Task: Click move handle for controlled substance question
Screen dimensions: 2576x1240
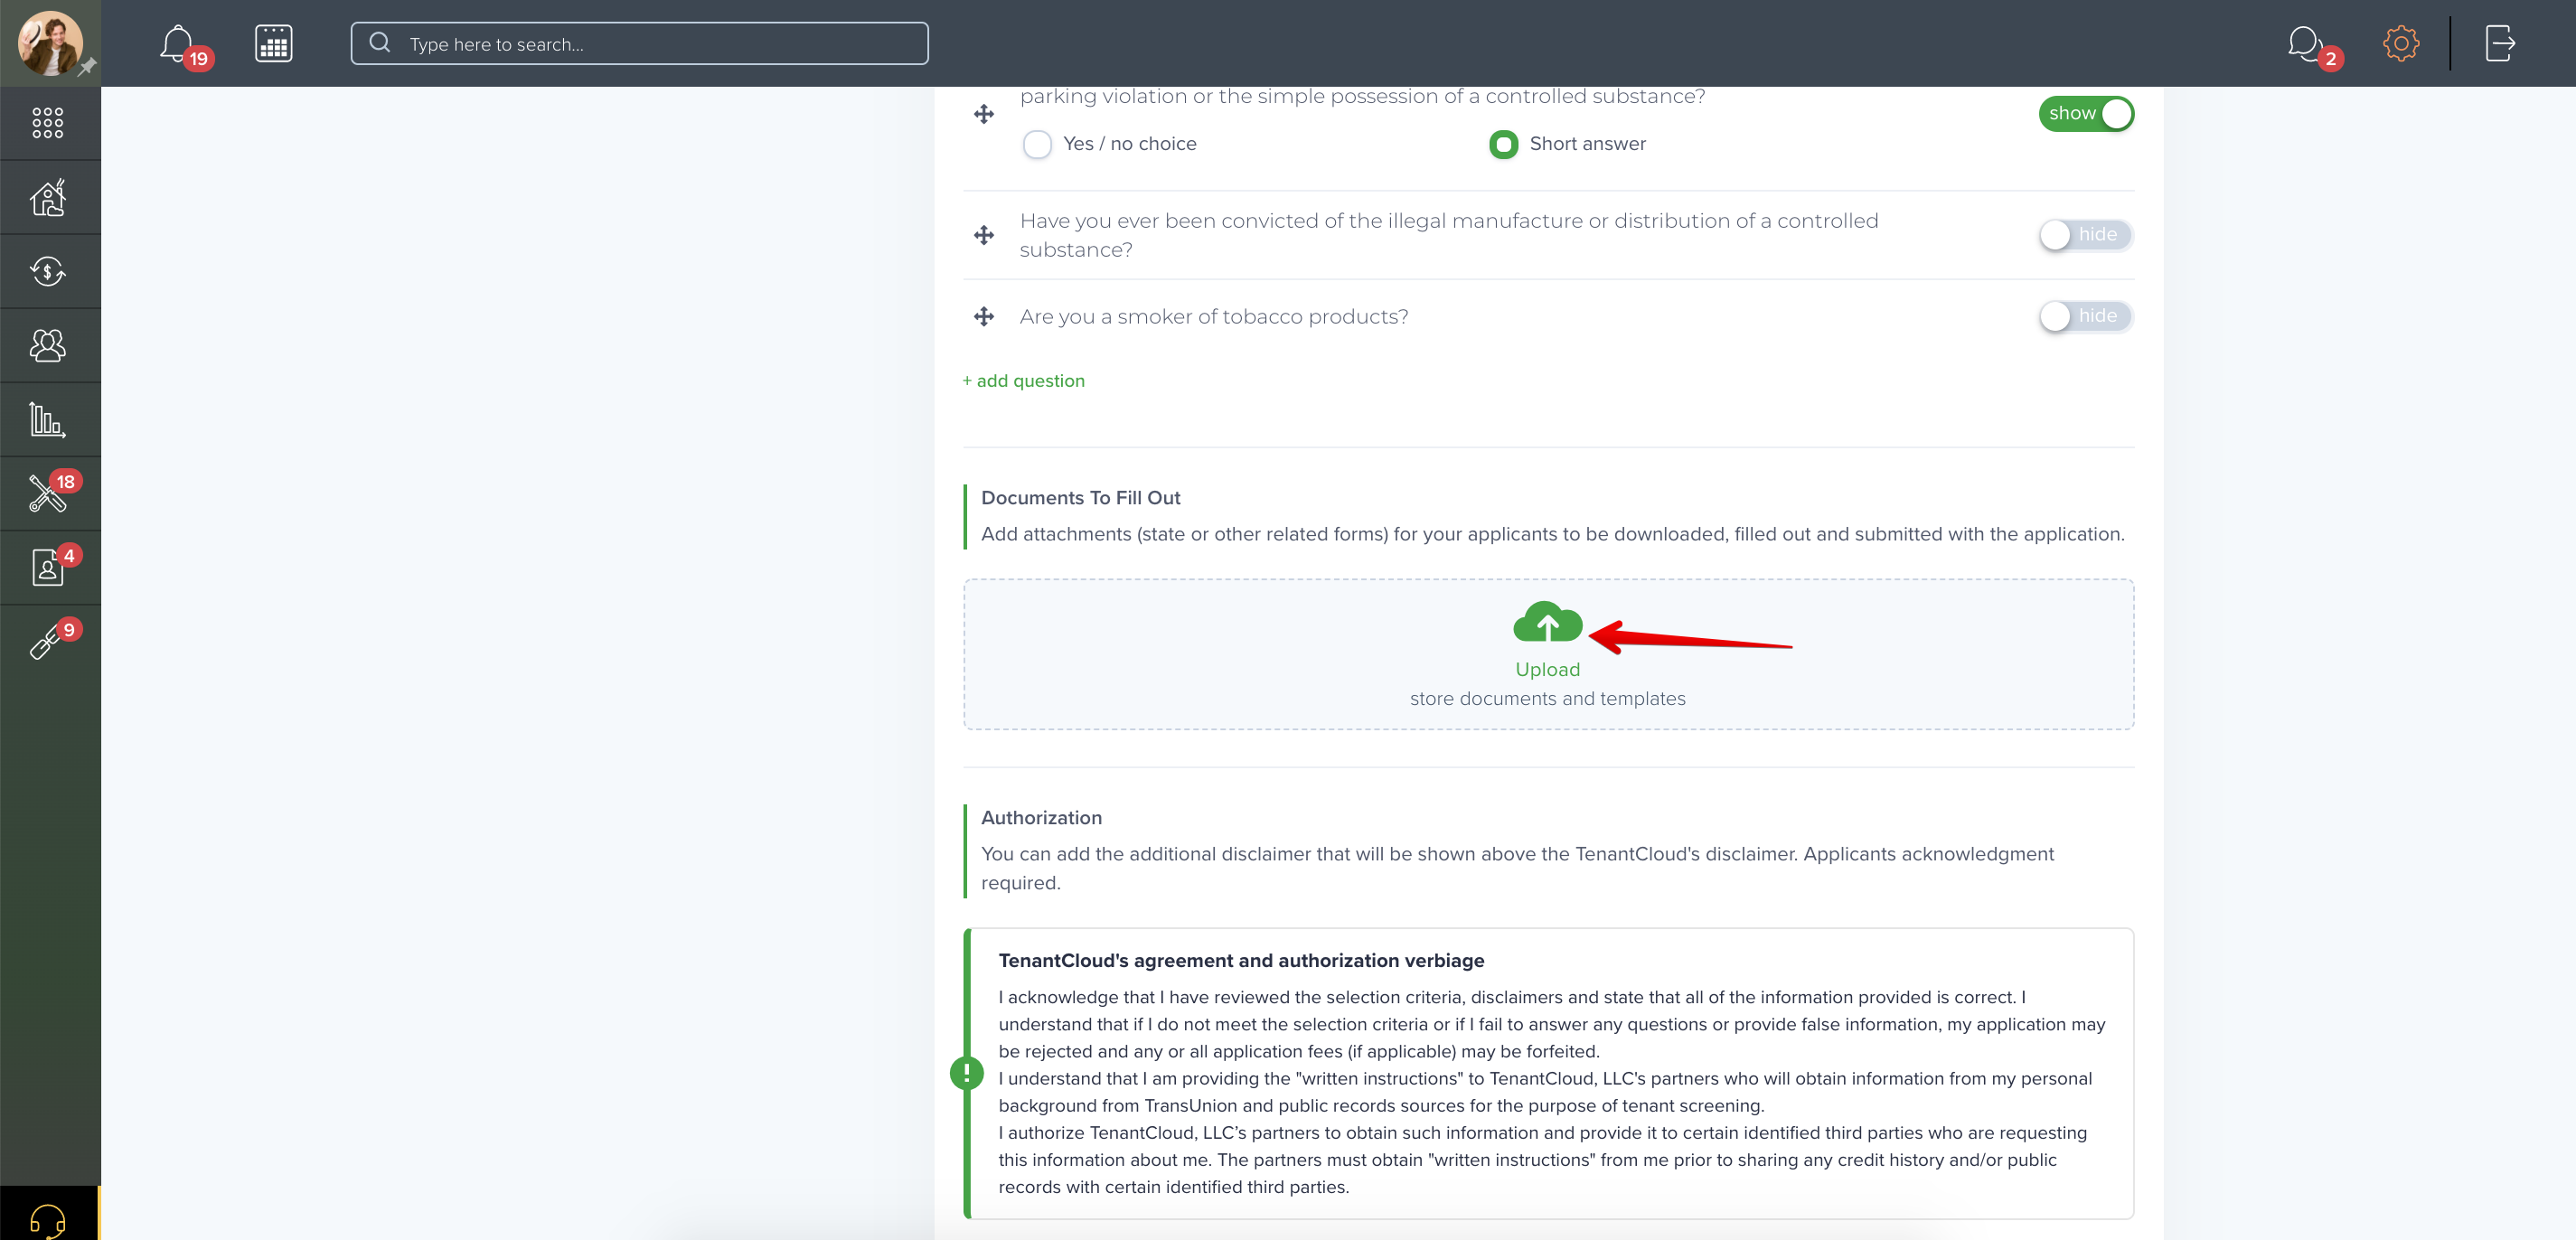Action: 984,235
